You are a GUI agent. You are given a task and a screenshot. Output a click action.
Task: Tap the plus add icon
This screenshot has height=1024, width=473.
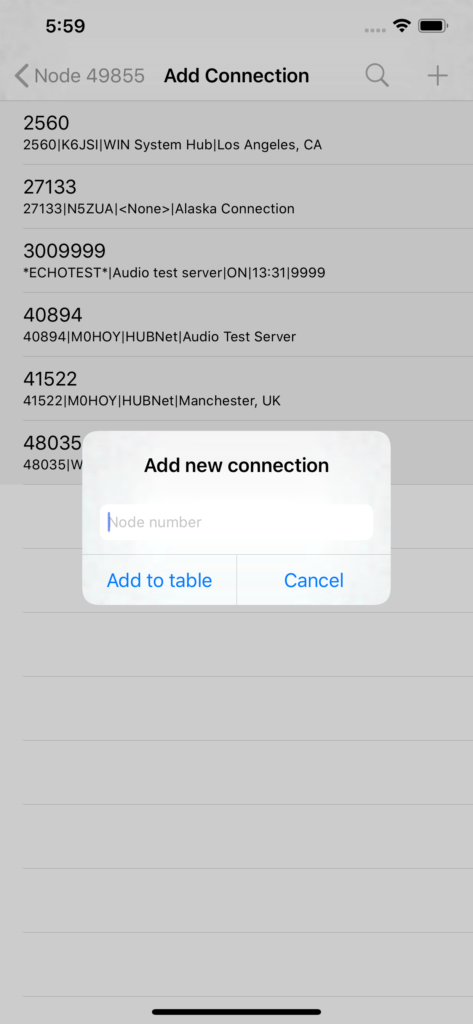tap(437, 76)
